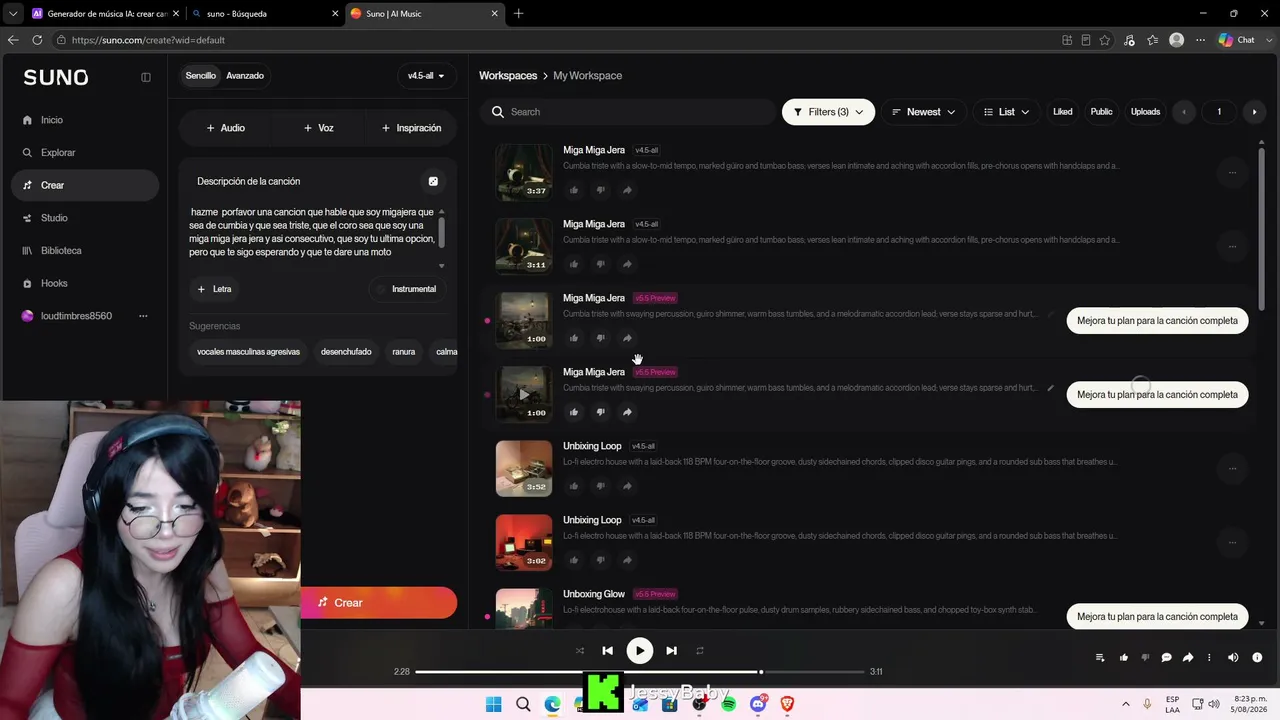Open more options for 3:52 Unbixing Loop
The width and height of the screenshot is (1280, 720).
coord(1232,469)
